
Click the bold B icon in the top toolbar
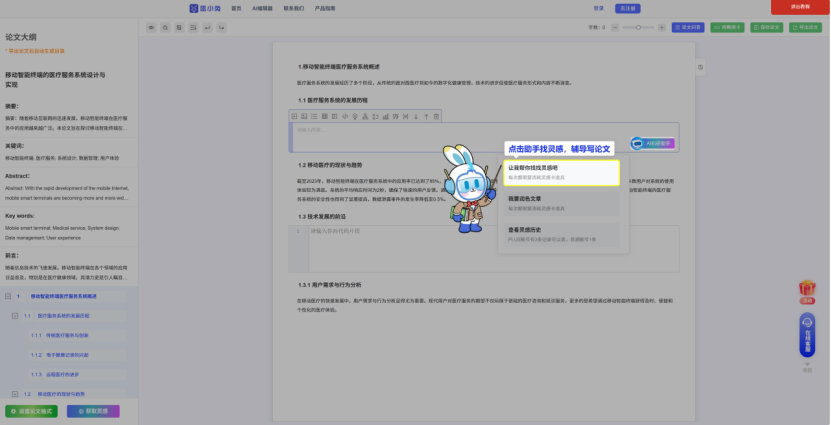[x=179, y=28]
